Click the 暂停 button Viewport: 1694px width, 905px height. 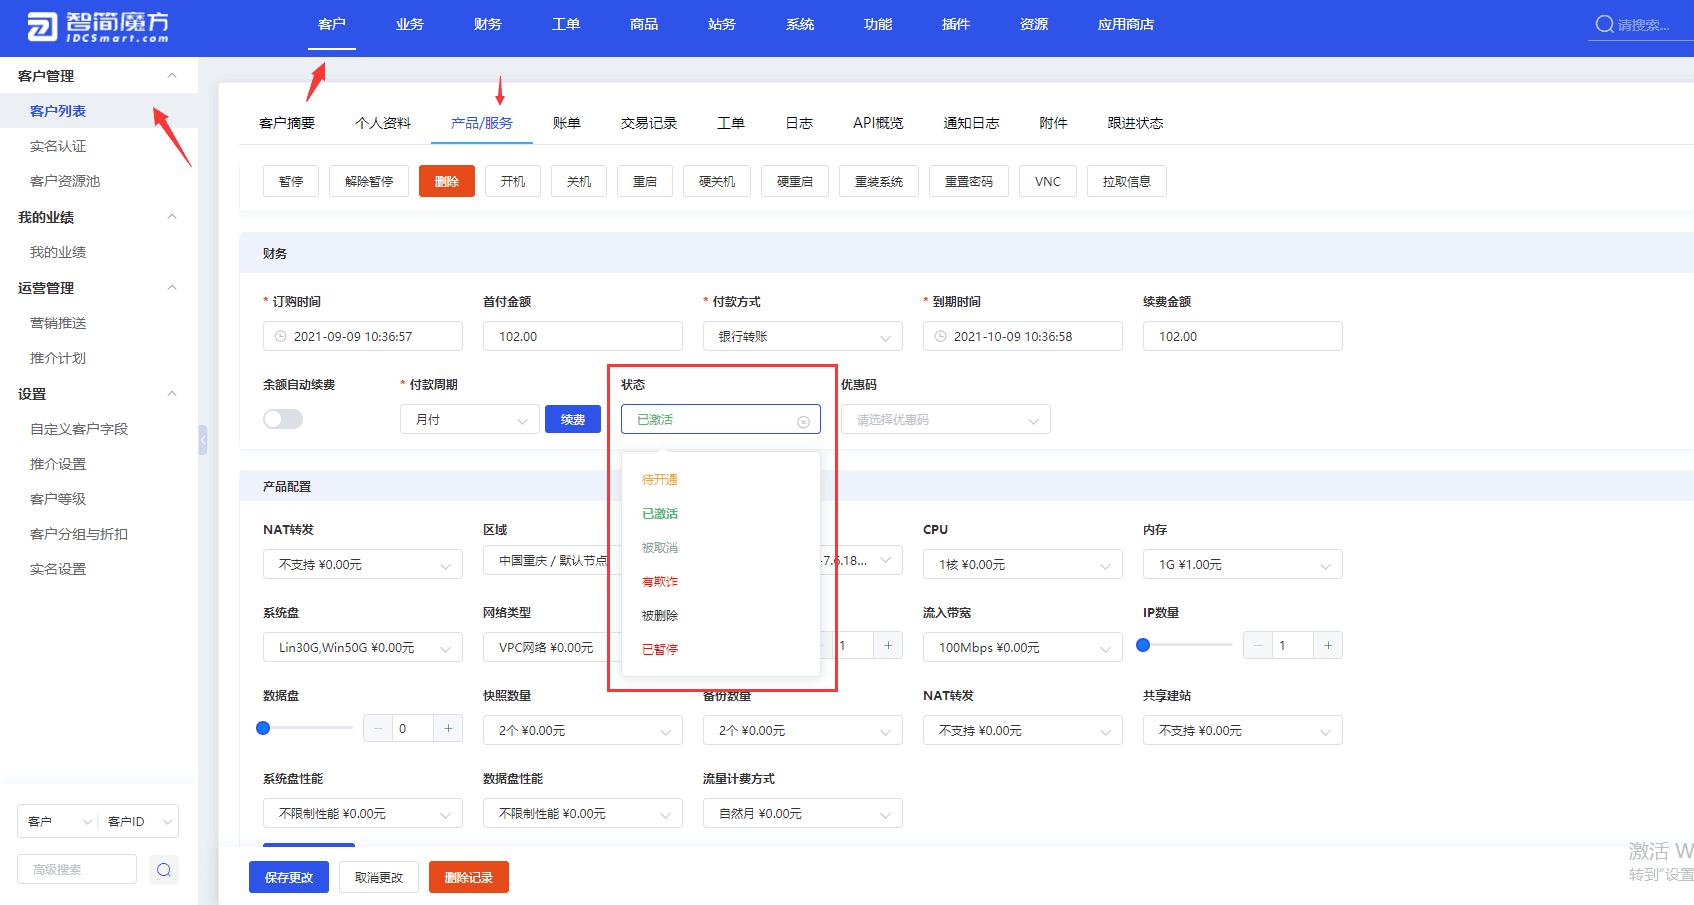291,181
